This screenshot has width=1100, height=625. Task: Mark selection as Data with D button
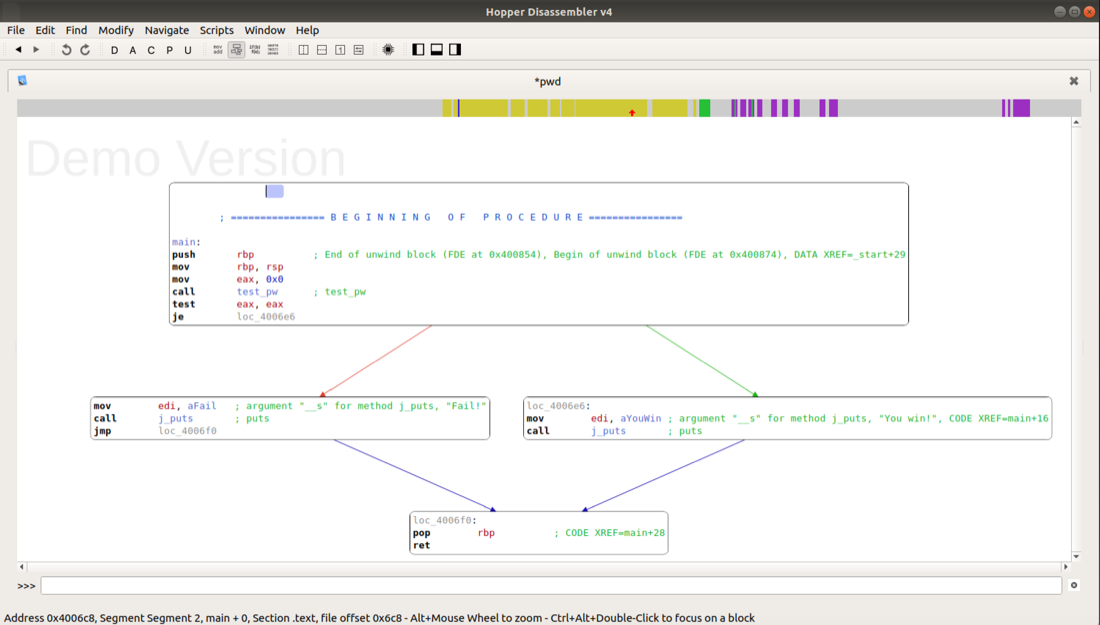pyautogui.click(x=114, y=50)
